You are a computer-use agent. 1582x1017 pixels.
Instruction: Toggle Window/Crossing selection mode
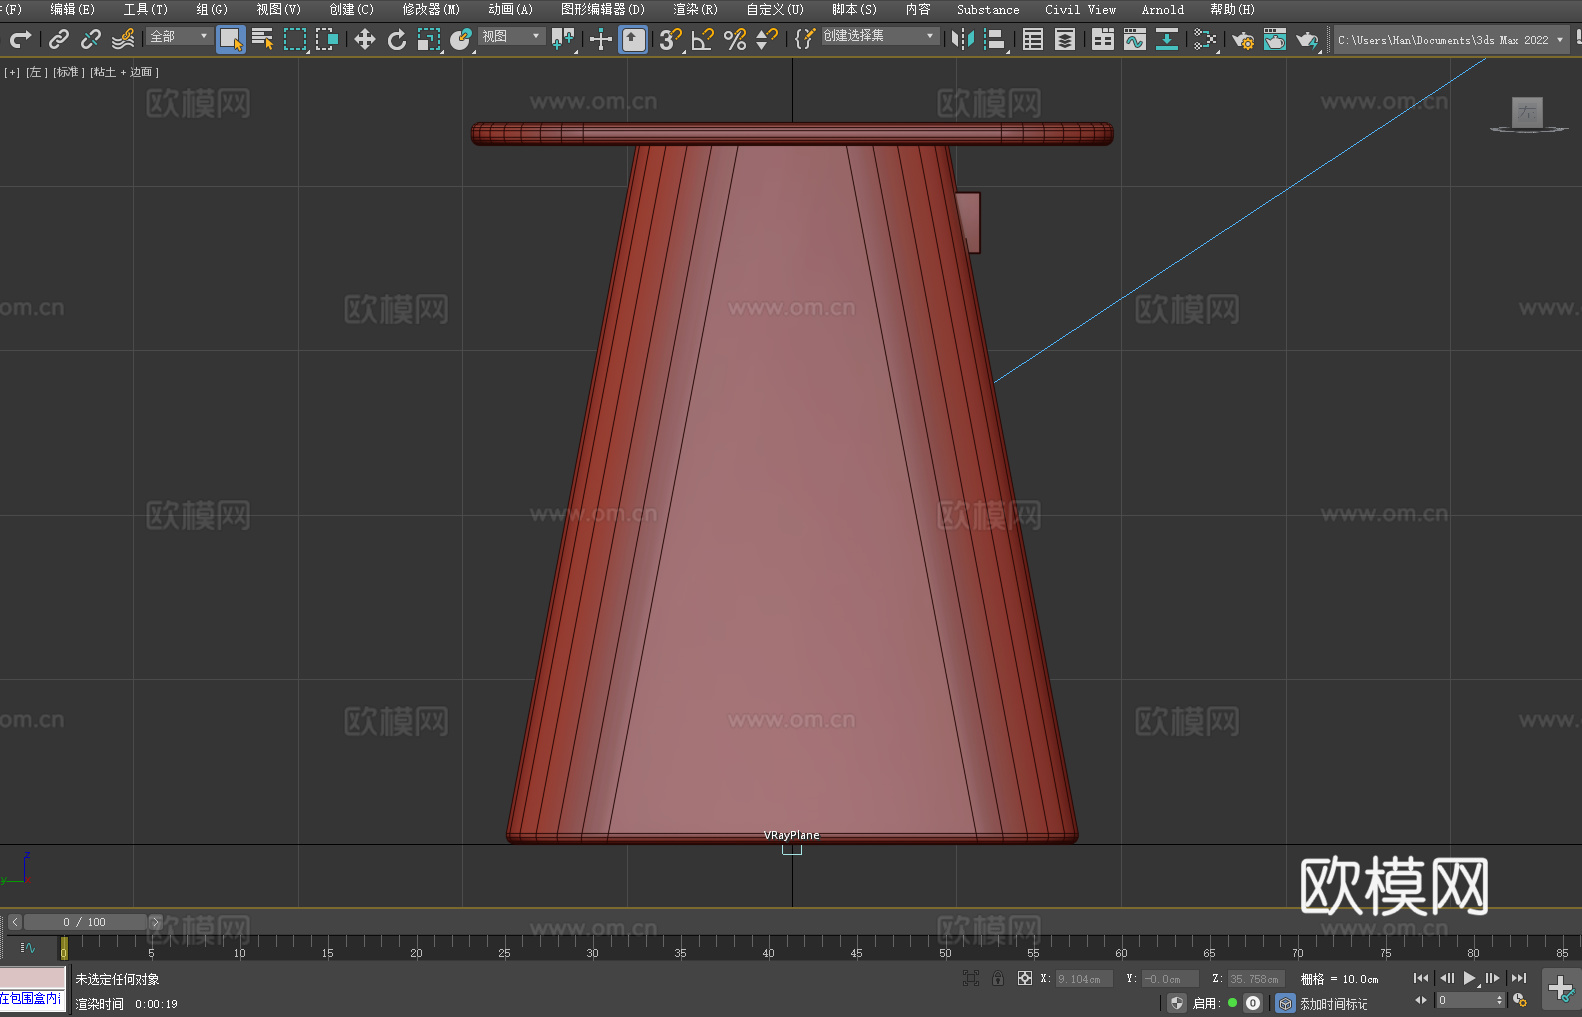pyautogui.click(x=327, y=39)
